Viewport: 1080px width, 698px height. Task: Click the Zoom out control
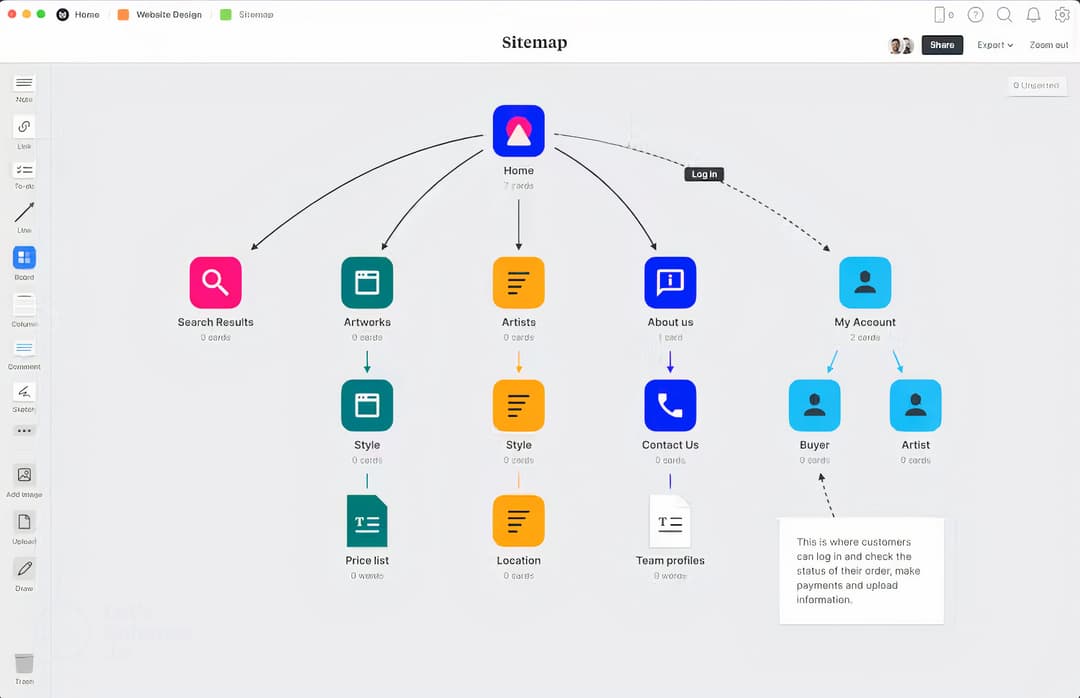(1048, 45)
